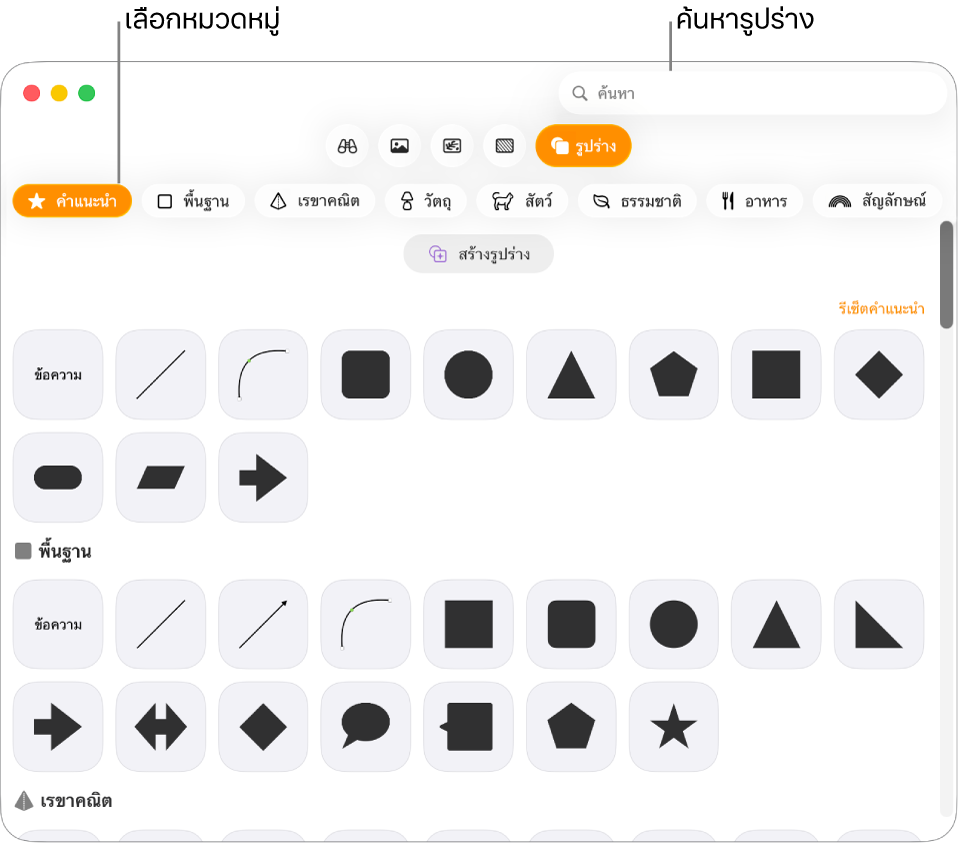
Task: Switch to the เรขาคณิต category
Action: [315, 201]
